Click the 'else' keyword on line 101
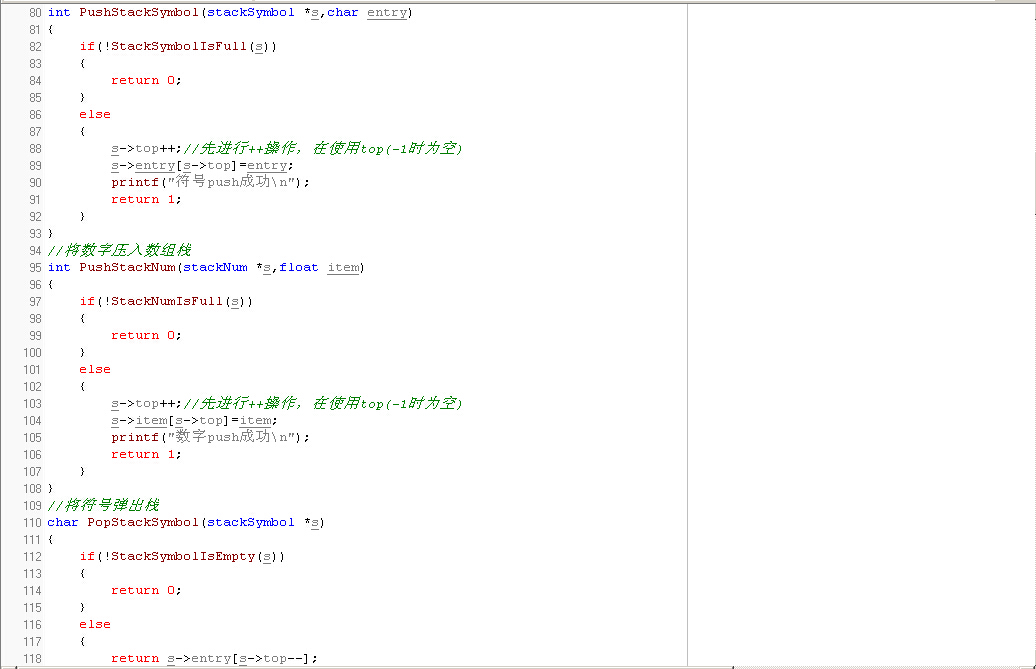The width and height of the screenshot is (1036, 669). (95, 369)
